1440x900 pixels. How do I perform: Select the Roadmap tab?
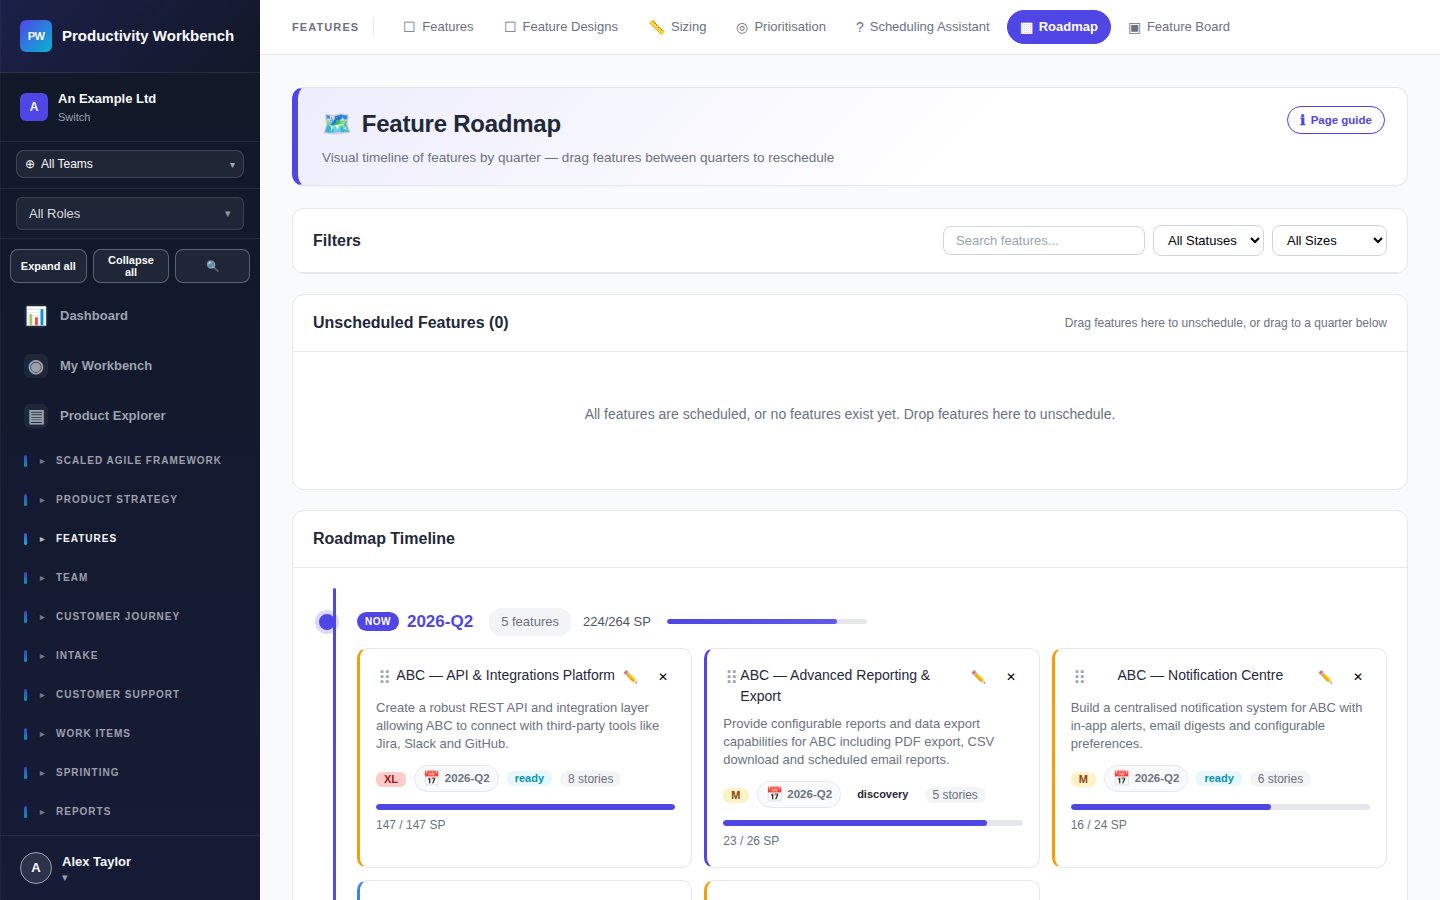pyautogui.click(x=1059, y=27)
